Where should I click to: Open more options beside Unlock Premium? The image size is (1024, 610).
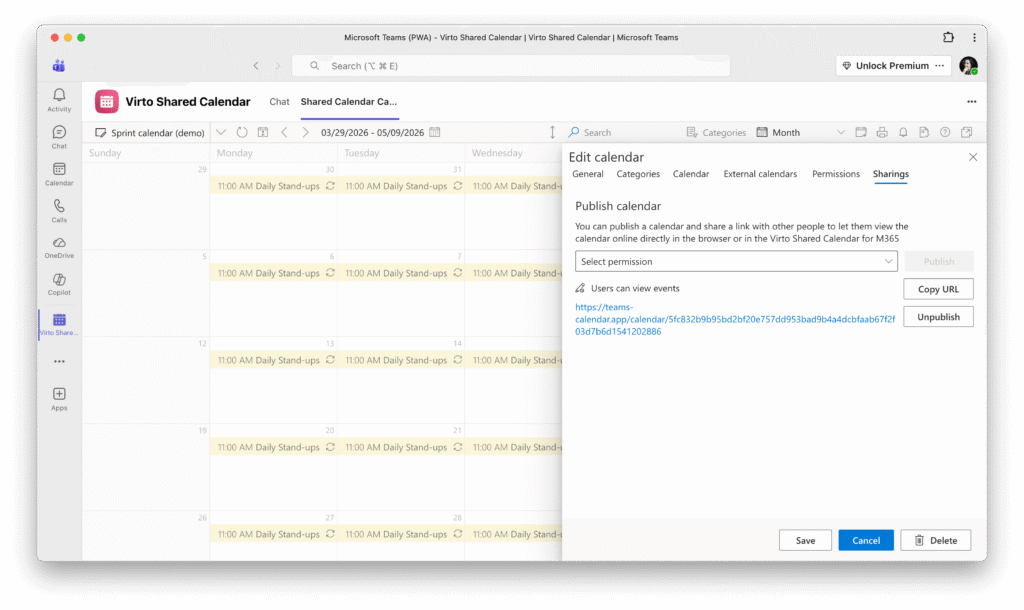[x=940, y=65]
